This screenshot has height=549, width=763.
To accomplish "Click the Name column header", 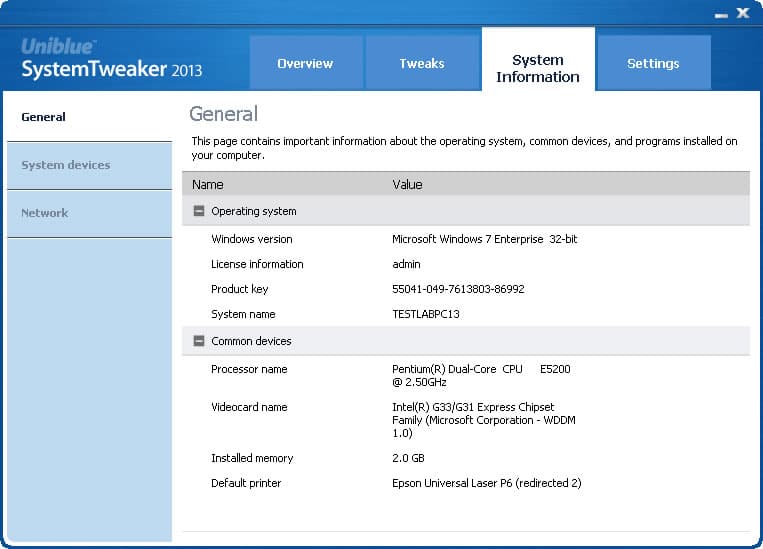I will [208, 184].
